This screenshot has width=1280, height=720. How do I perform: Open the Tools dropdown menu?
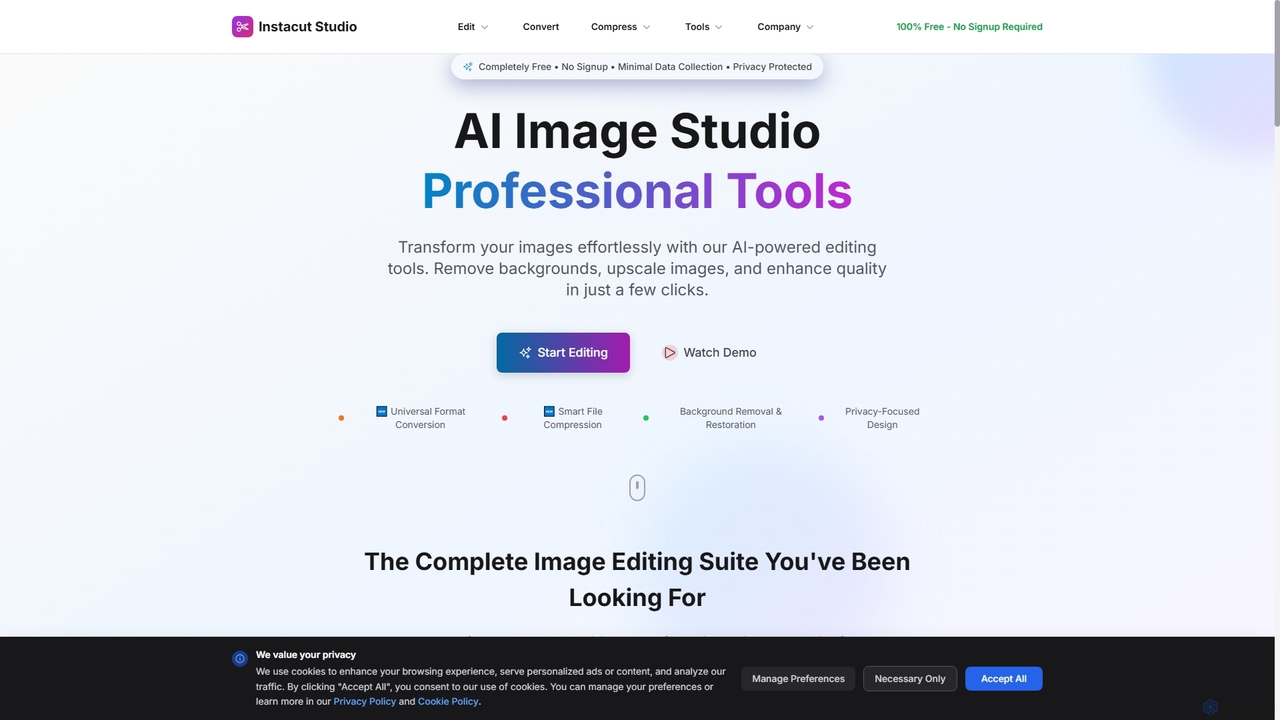point(704,27)
